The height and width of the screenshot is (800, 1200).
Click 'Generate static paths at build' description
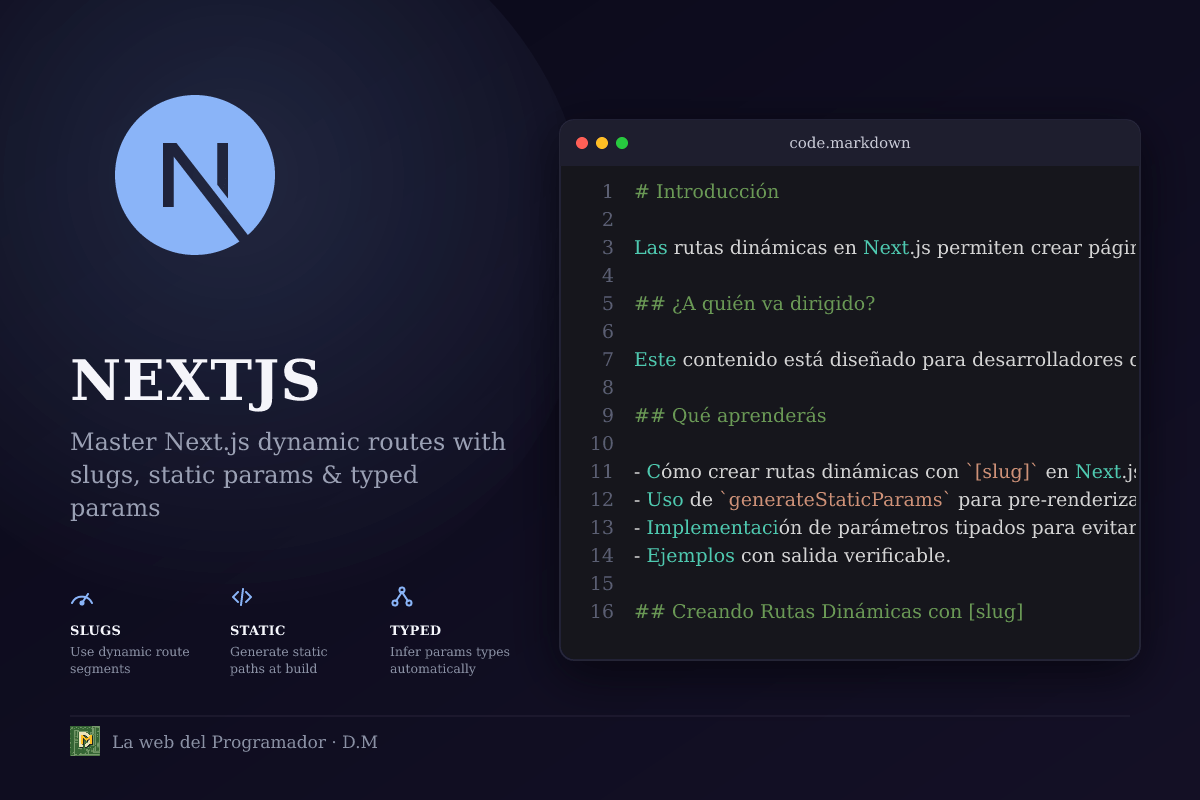(x=279, y=660)
